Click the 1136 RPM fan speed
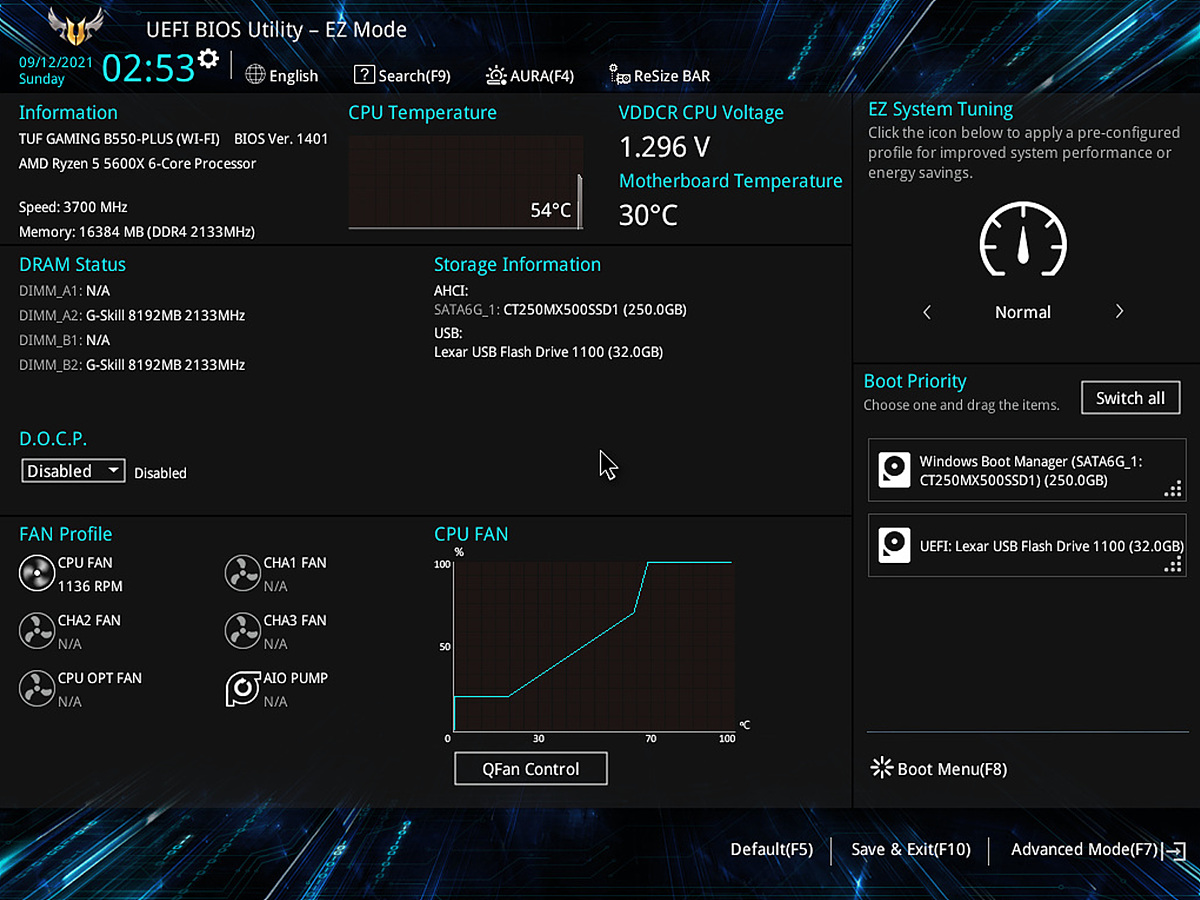 [90, 586]
